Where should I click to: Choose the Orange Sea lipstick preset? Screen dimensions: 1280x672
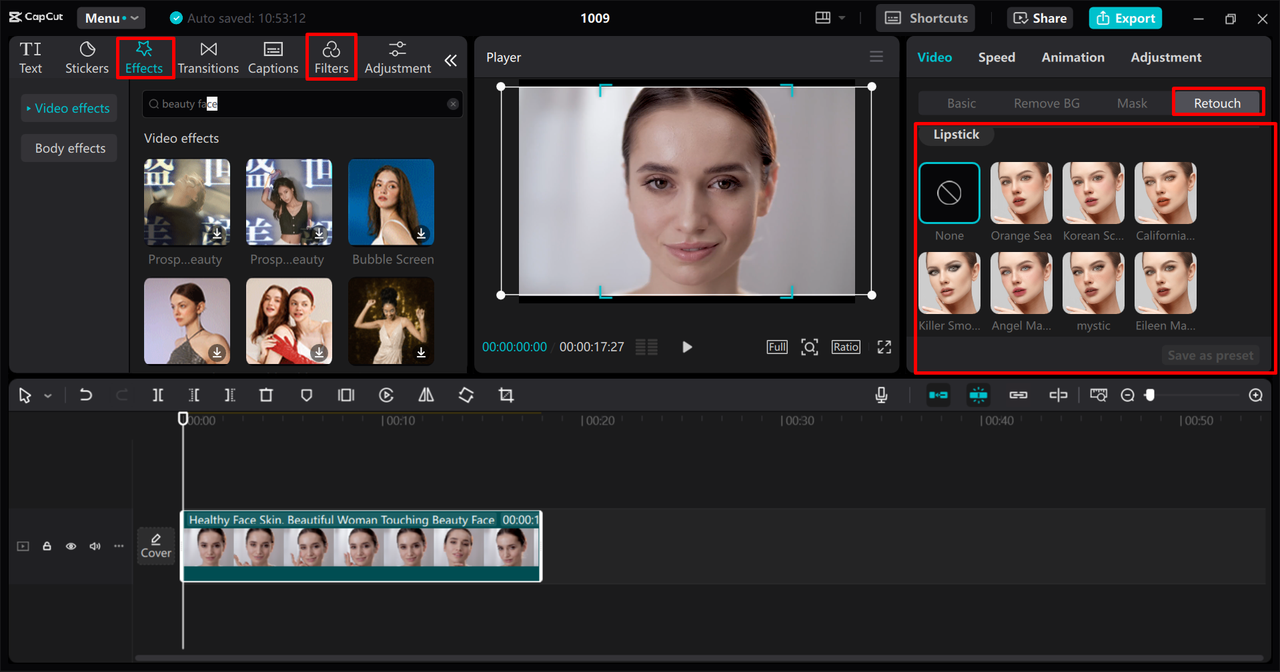tap(1021, 193)
